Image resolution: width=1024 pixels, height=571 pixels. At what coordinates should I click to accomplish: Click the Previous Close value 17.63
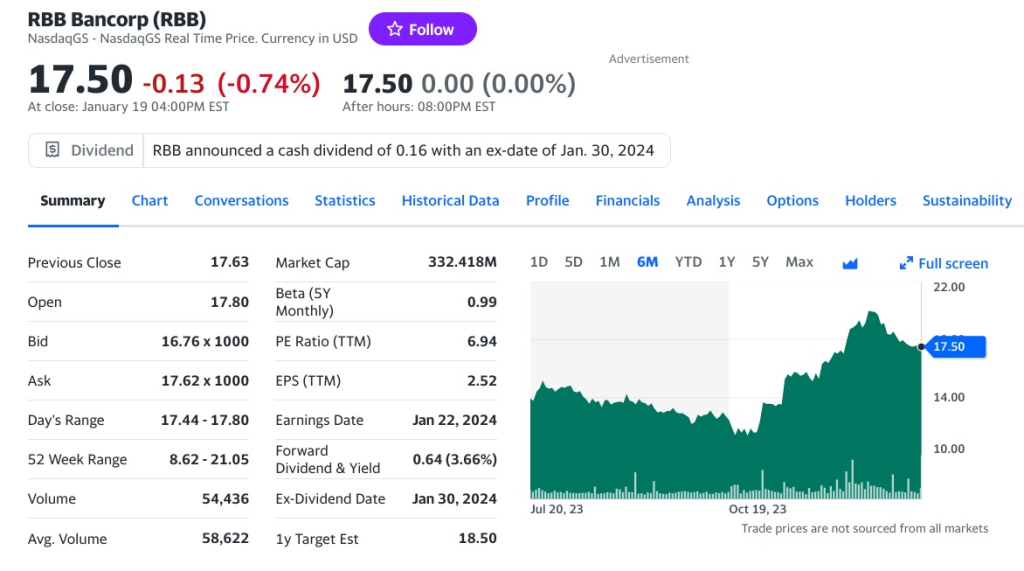point(229,262)
